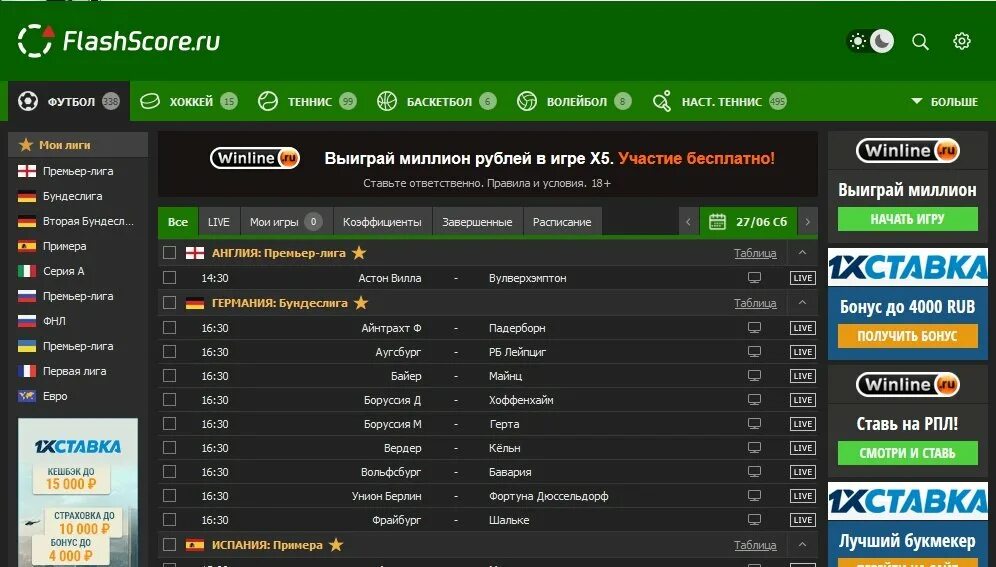Collapse the ГЕРМАНИЯ: Бундеслига section
This screenshot has height=567, width=996.
click(x=802, y=303)
